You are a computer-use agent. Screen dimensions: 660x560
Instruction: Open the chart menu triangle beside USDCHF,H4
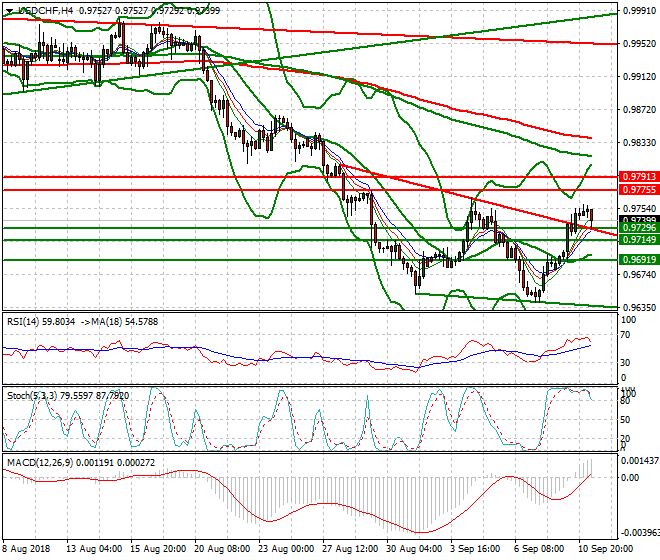pos(9,11)
